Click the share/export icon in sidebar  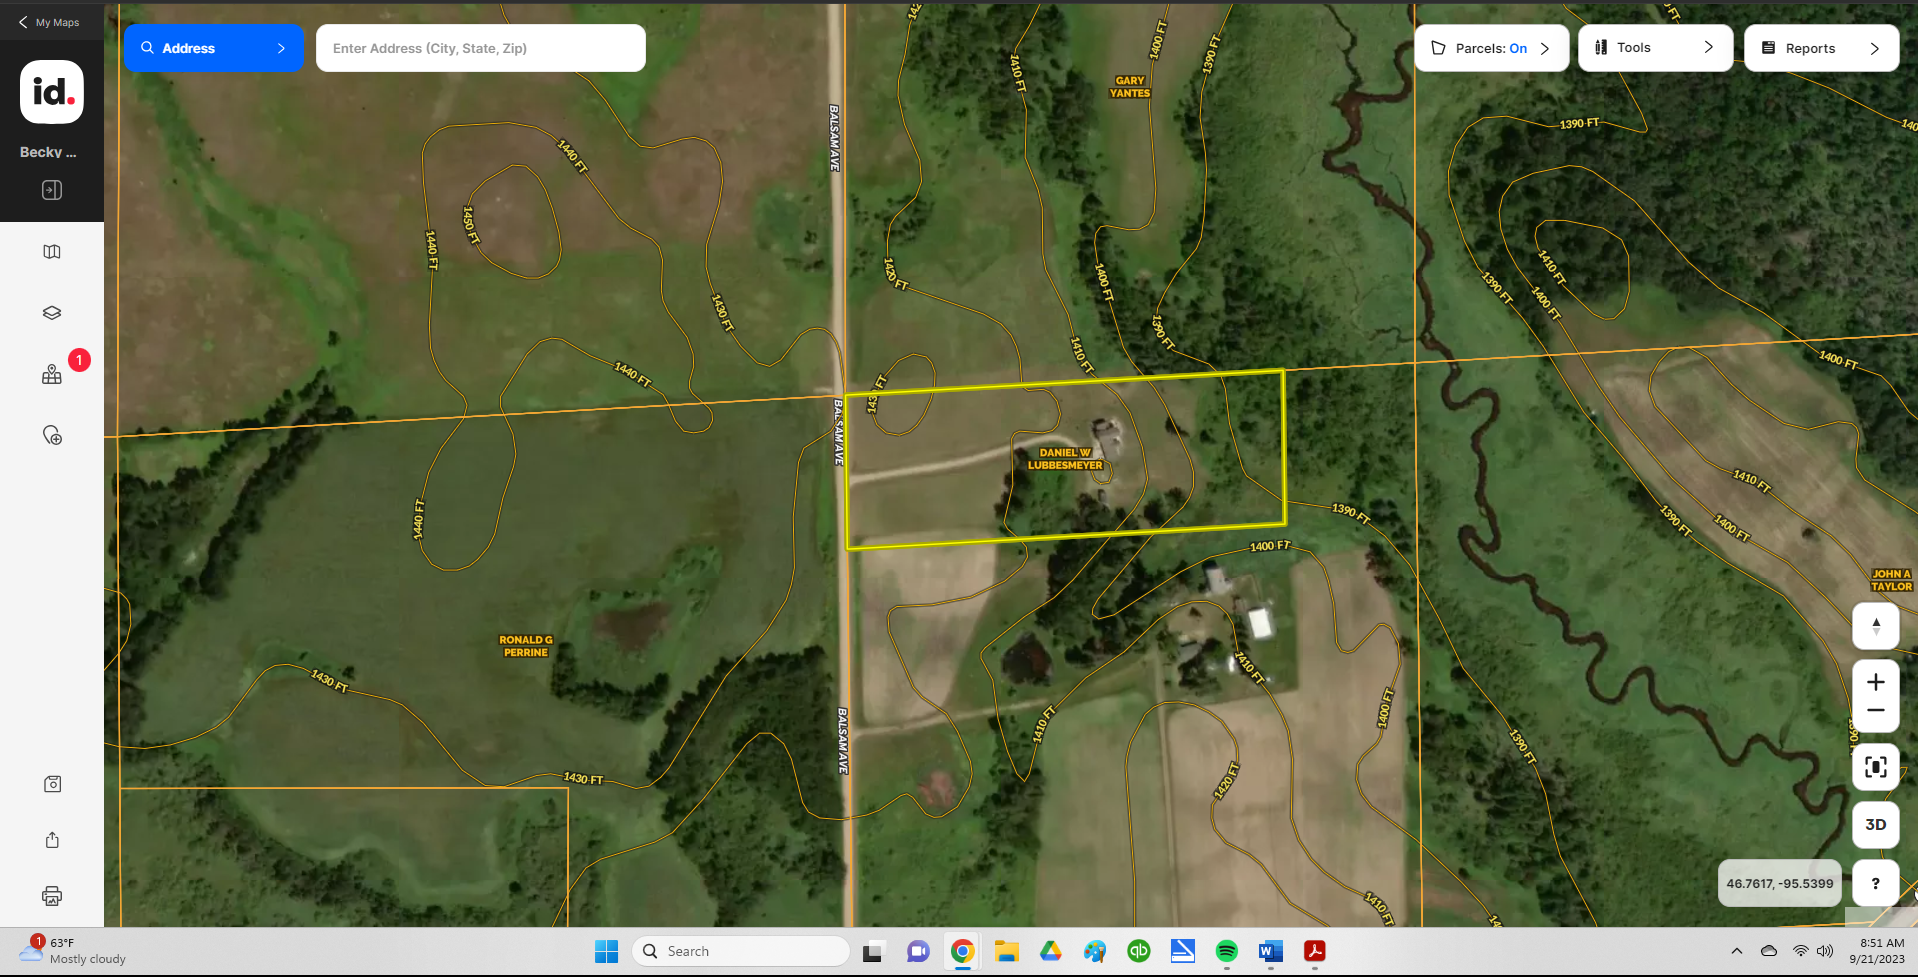click(x=52, y=840)
